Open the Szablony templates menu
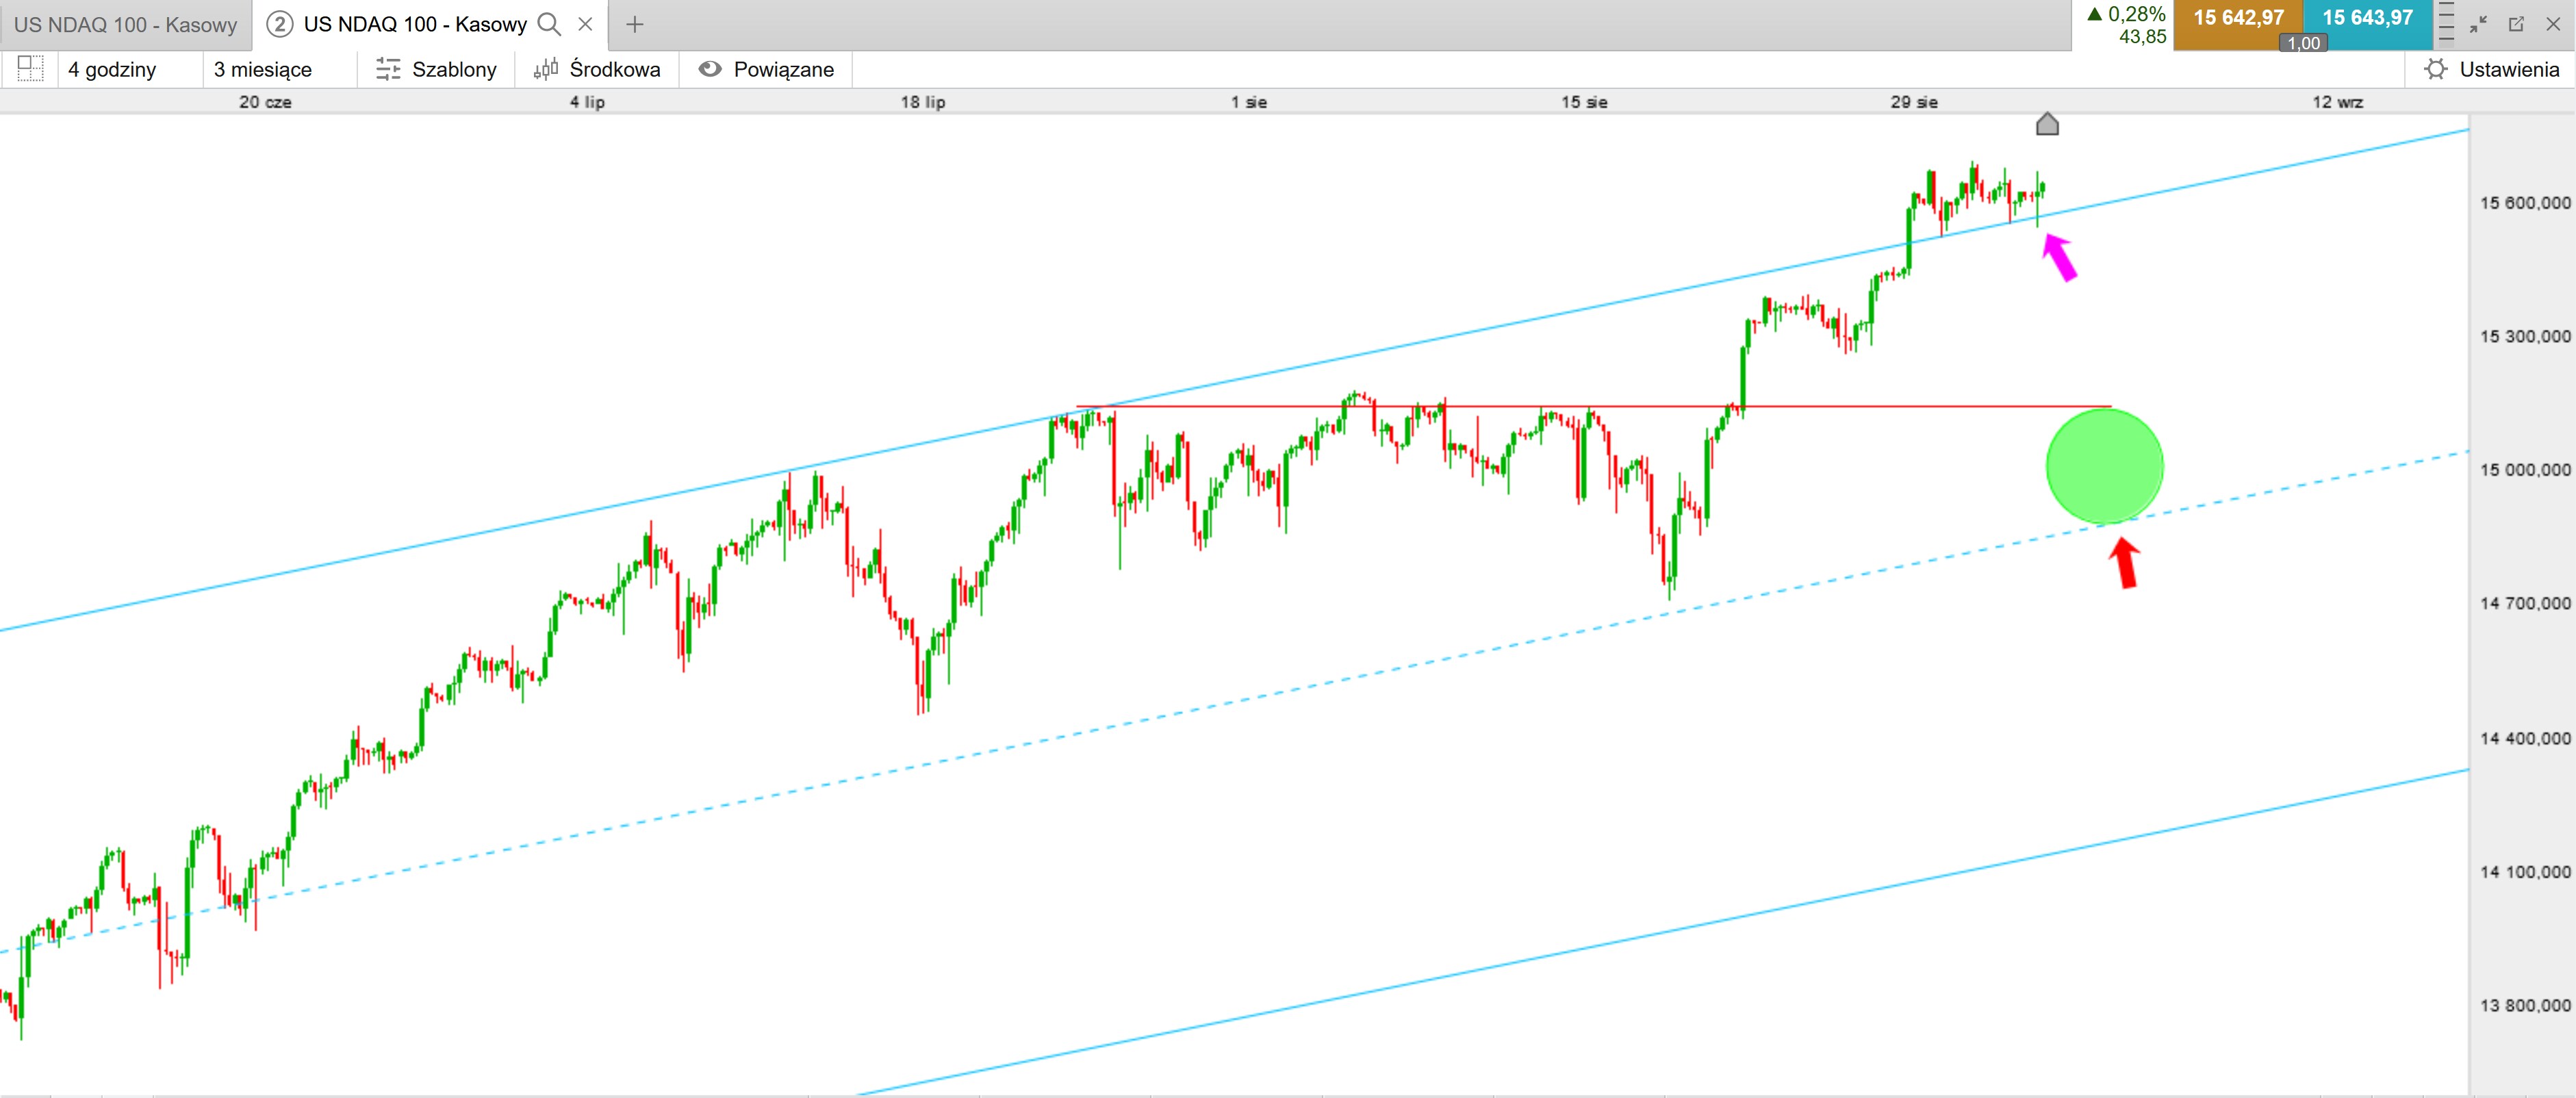Screen dimensions: 2576x1098 (436, 69)
